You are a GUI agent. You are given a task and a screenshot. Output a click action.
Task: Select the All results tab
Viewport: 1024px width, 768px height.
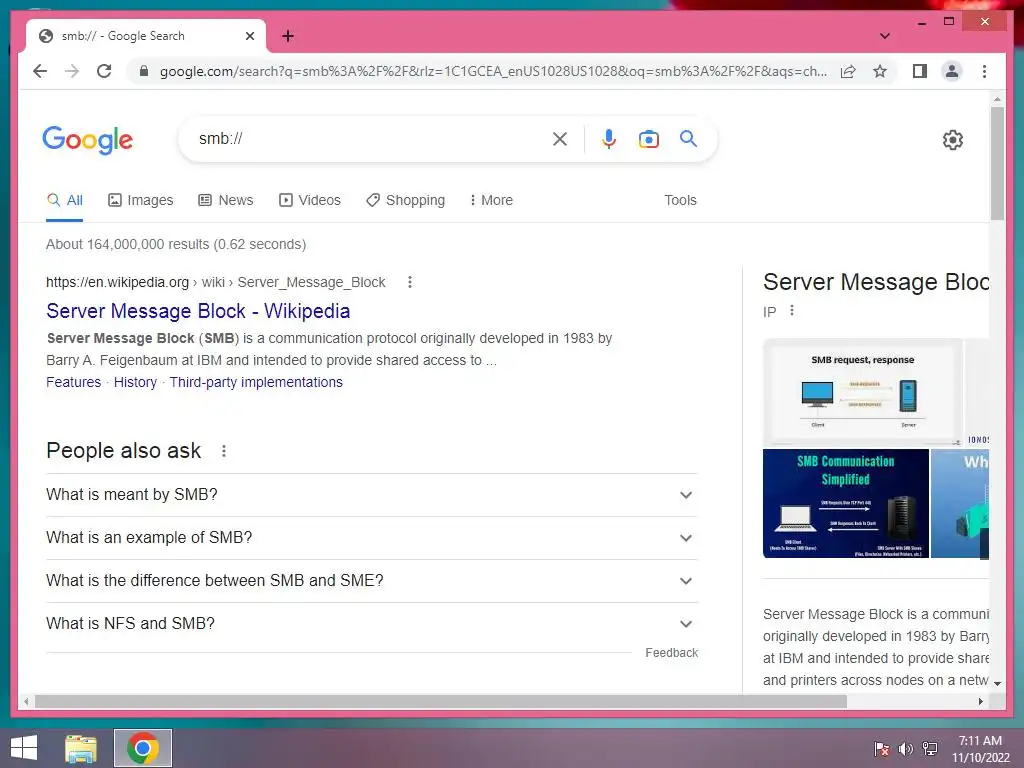click(65, 200)
